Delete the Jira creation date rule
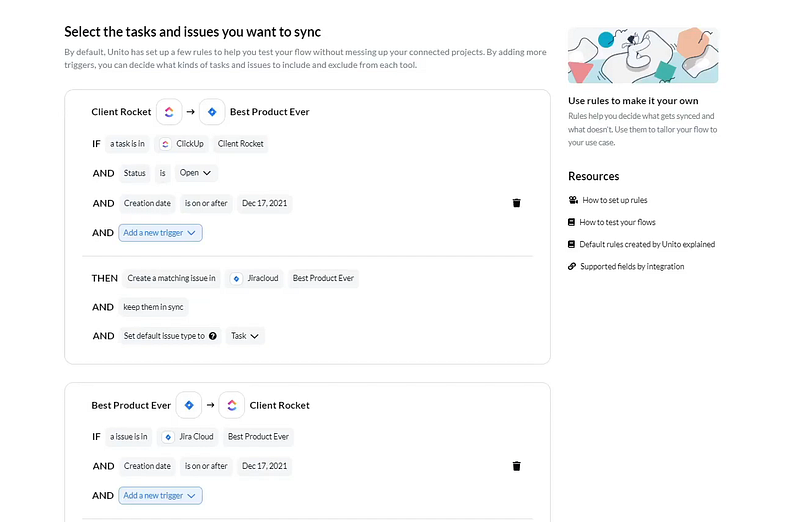The image size is (800, 522). tap(516, 466)
